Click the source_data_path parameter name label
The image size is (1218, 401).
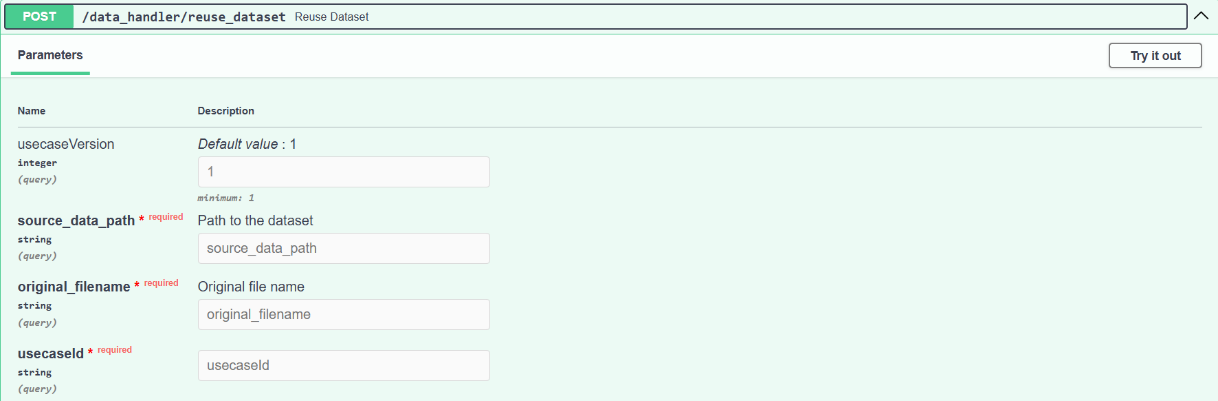tap(76, 220)
